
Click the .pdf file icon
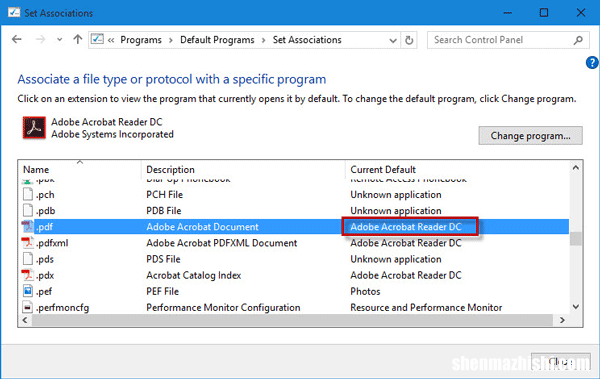click(28, 227)
